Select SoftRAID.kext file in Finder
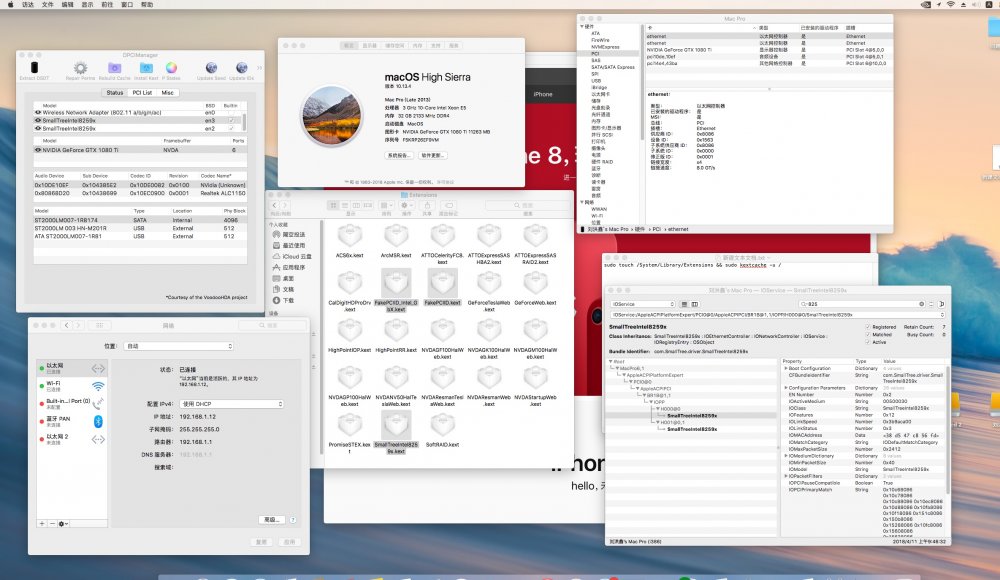The width and height of the screenshot is (1000, 580). 443,429
